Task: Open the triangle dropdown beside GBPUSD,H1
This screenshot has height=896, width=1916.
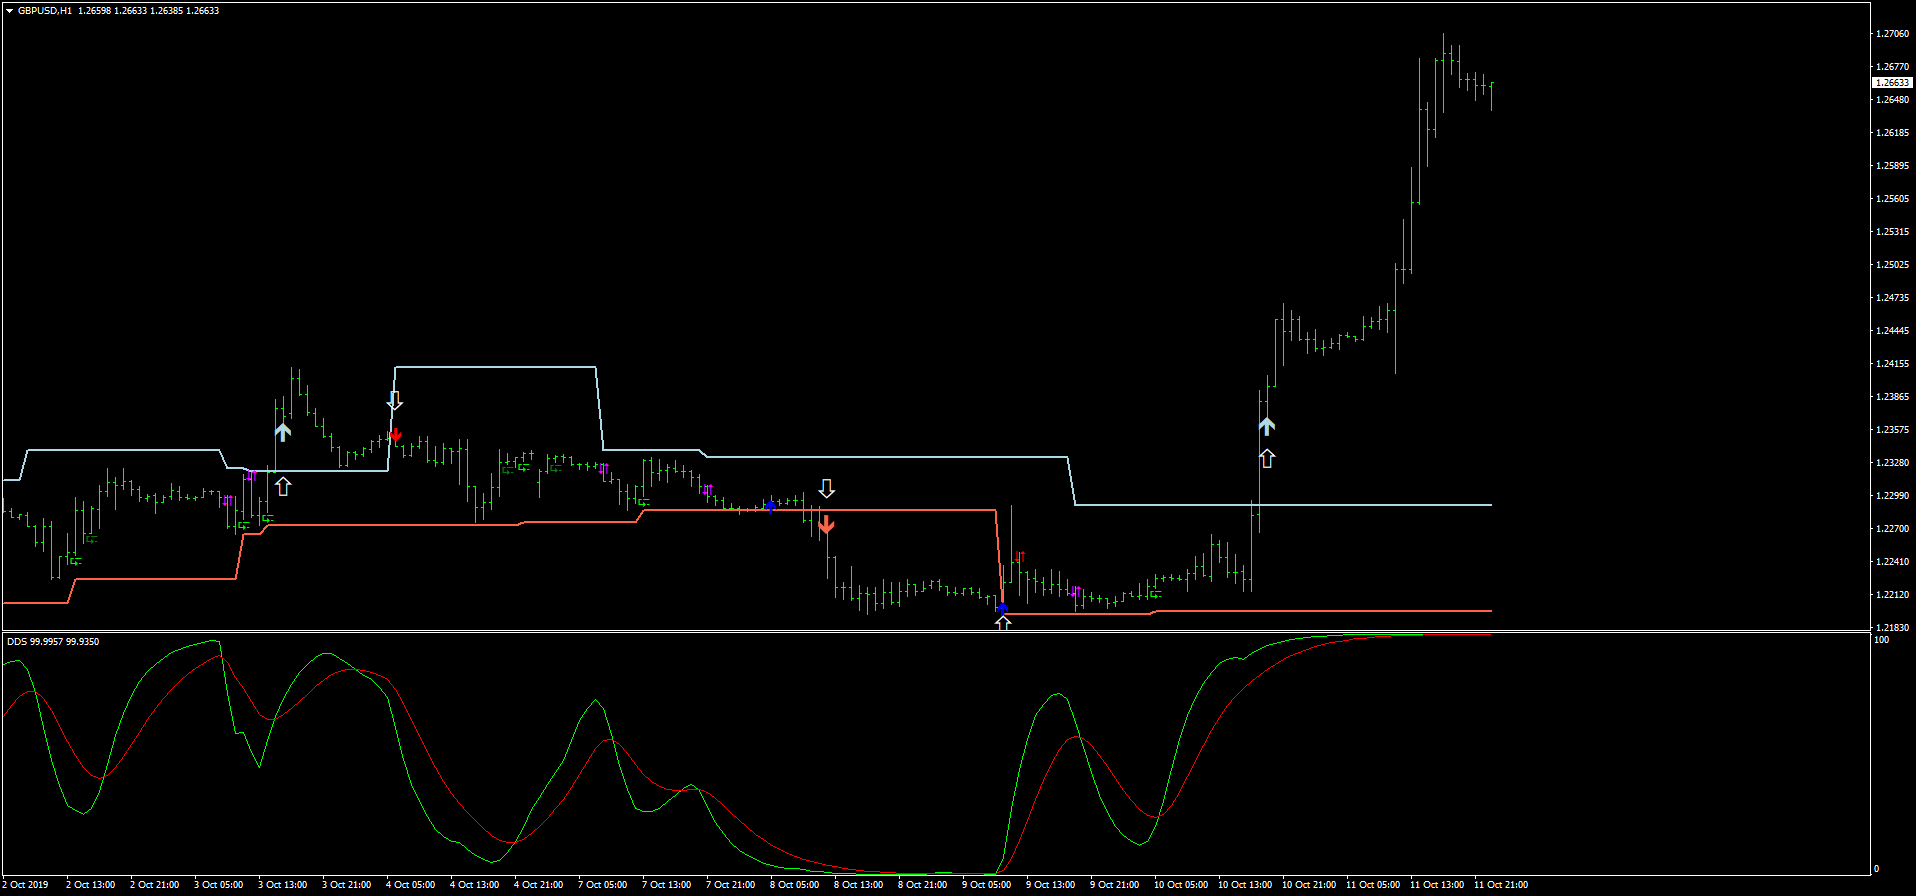Action: pyautogui.click(x=9, y=11)
